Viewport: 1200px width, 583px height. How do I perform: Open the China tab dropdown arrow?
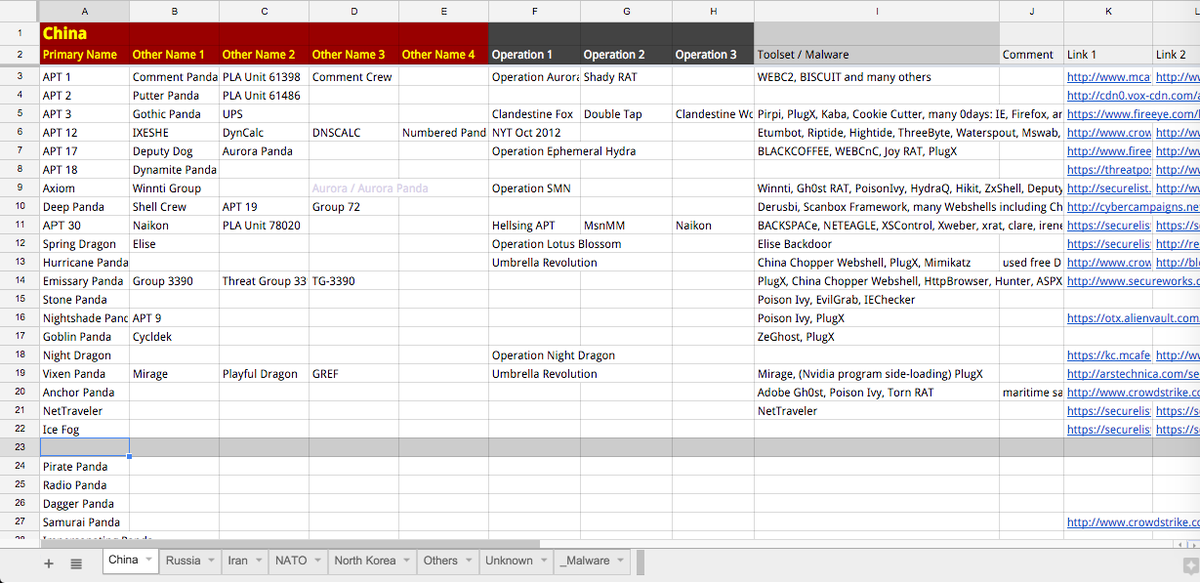click(149, 561)
